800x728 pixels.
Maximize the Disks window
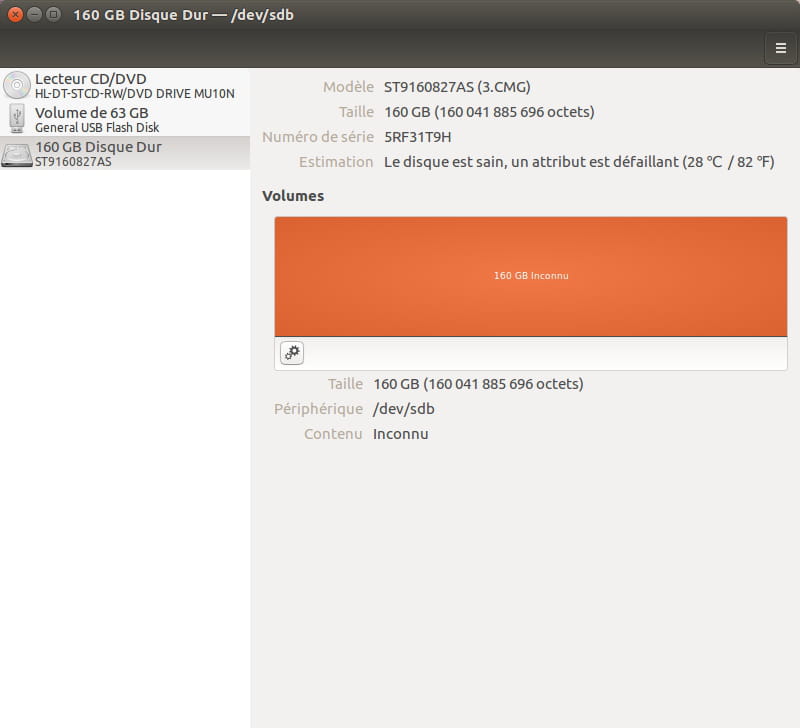point(53,14)
